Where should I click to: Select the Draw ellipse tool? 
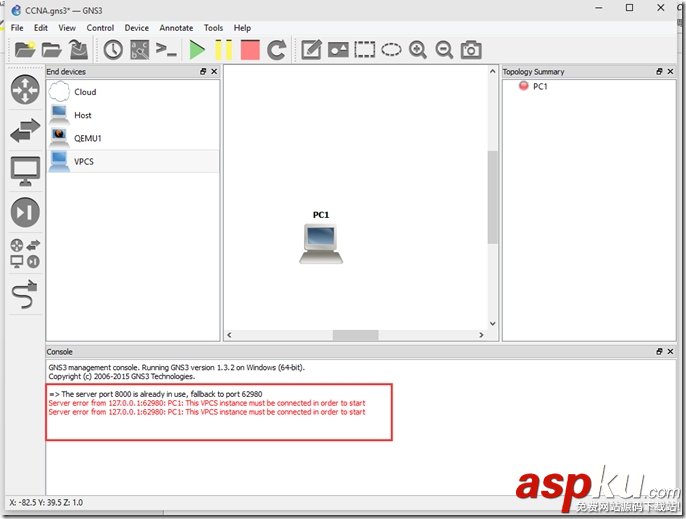click(x=391, y=49)
